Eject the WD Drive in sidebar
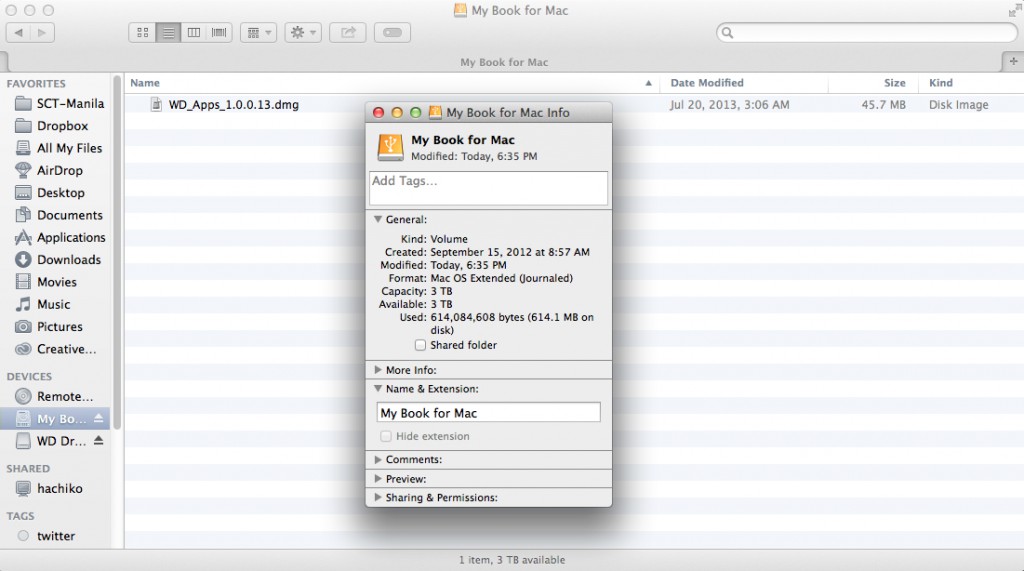Viewport: 1024px width, 571px height. click(x=99, y=441)
